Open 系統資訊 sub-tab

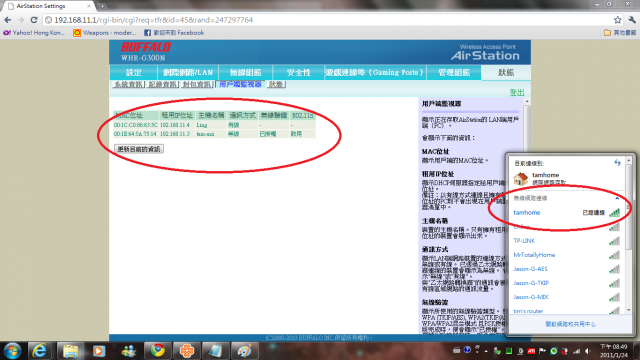(129, 84)
